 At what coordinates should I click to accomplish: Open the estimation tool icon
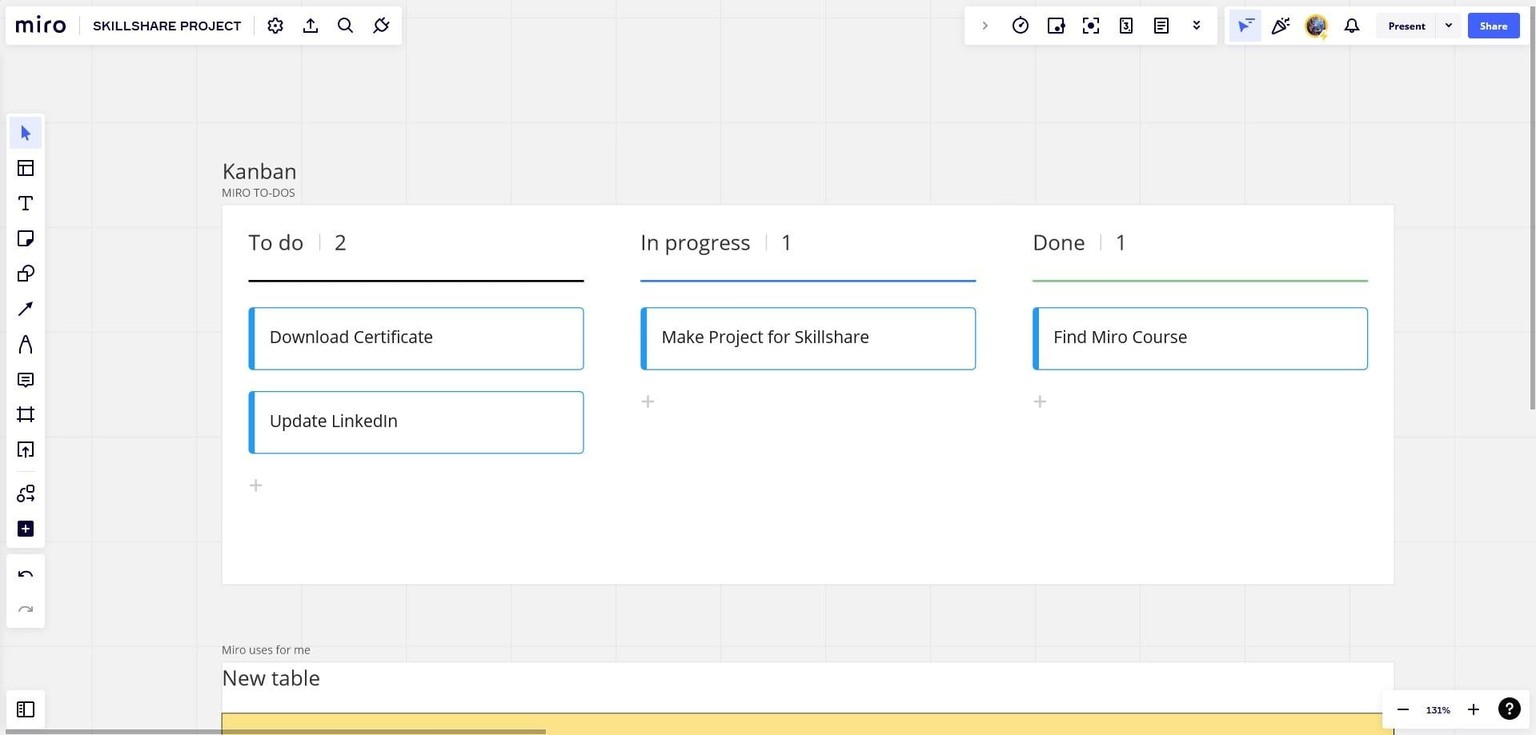tap(1126, 26)
